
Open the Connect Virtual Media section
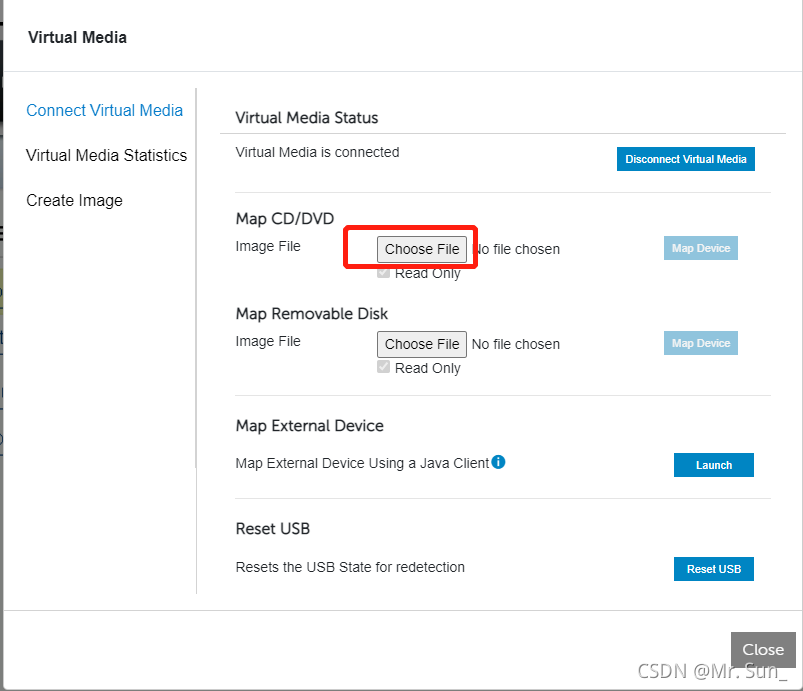coord(105,111)
